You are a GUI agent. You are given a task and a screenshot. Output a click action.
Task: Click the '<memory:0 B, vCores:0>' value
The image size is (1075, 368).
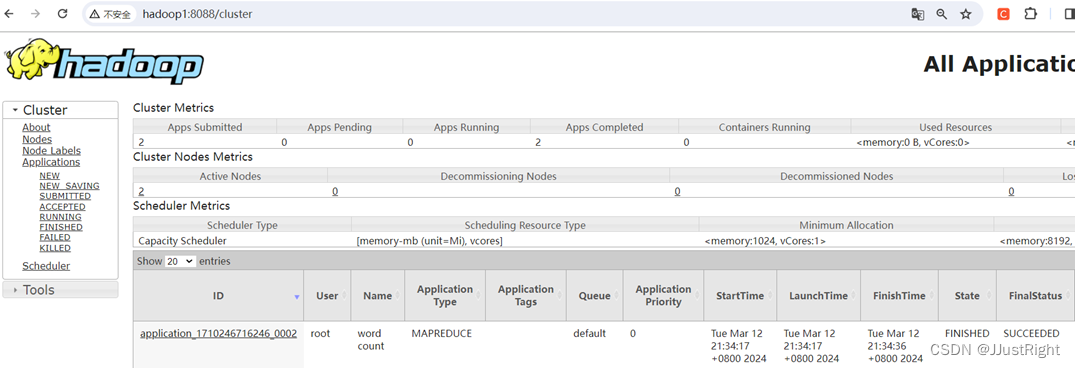pyautogui.click(x=913, y=143)
